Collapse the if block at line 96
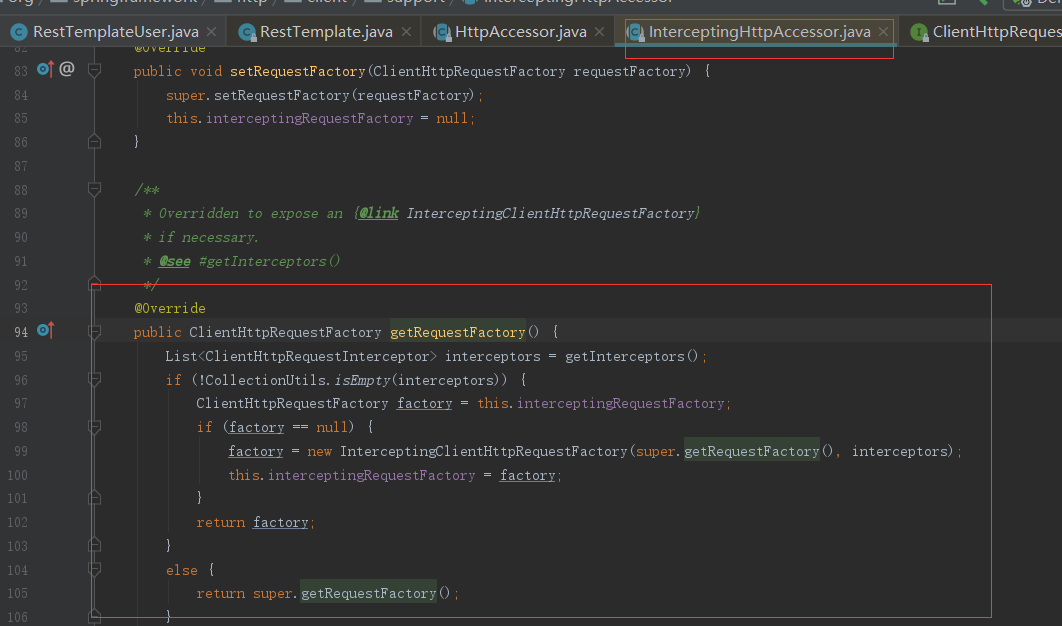 pos(95,379)
